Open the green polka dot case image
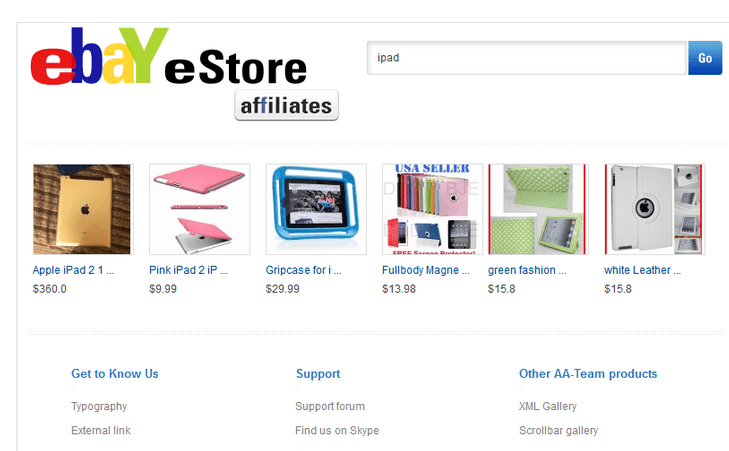Screen dimensions: 729x451 pos(538,209)
